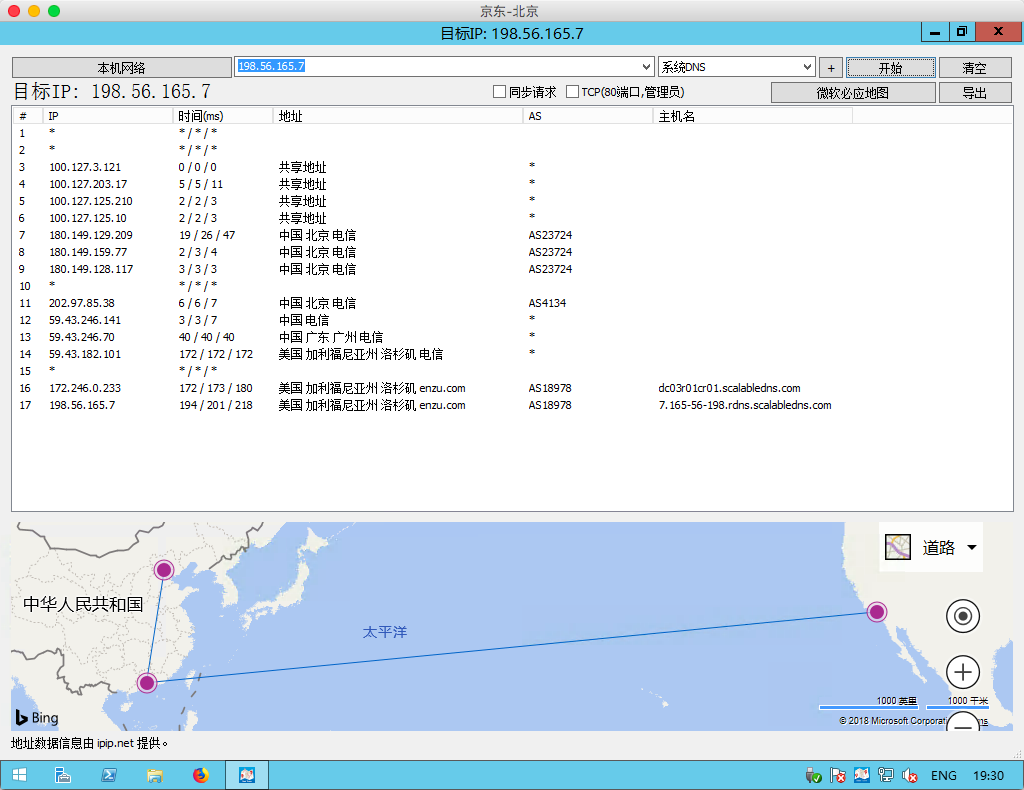Click the 地址 column header
The image size is (1024, 790).
tap(398, 116)
